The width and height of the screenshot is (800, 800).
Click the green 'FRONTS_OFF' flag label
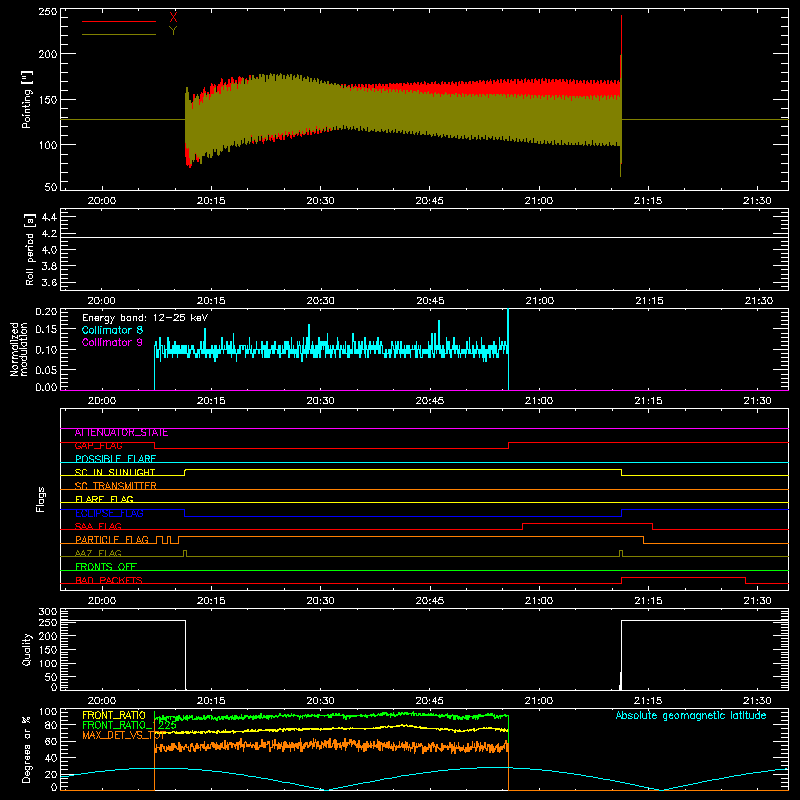(x=106, y=567)
